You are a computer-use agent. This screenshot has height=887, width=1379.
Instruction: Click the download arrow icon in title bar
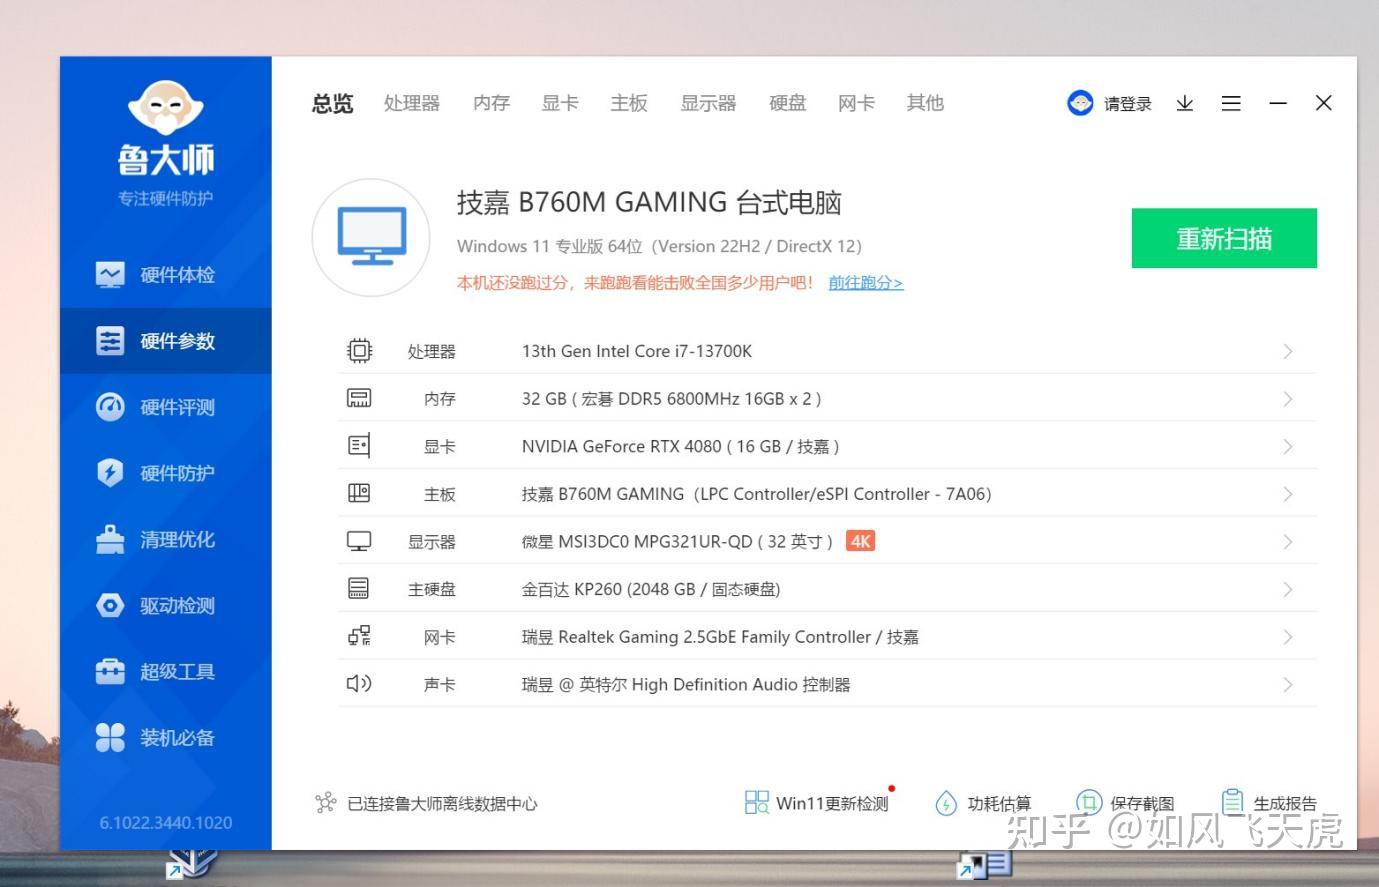[1185, 103]
